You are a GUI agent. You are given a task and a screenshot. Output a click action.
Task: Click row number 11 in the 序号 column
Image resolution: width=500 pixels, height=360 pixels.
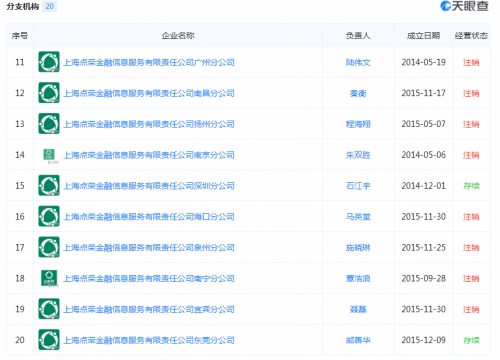[20, 62]
